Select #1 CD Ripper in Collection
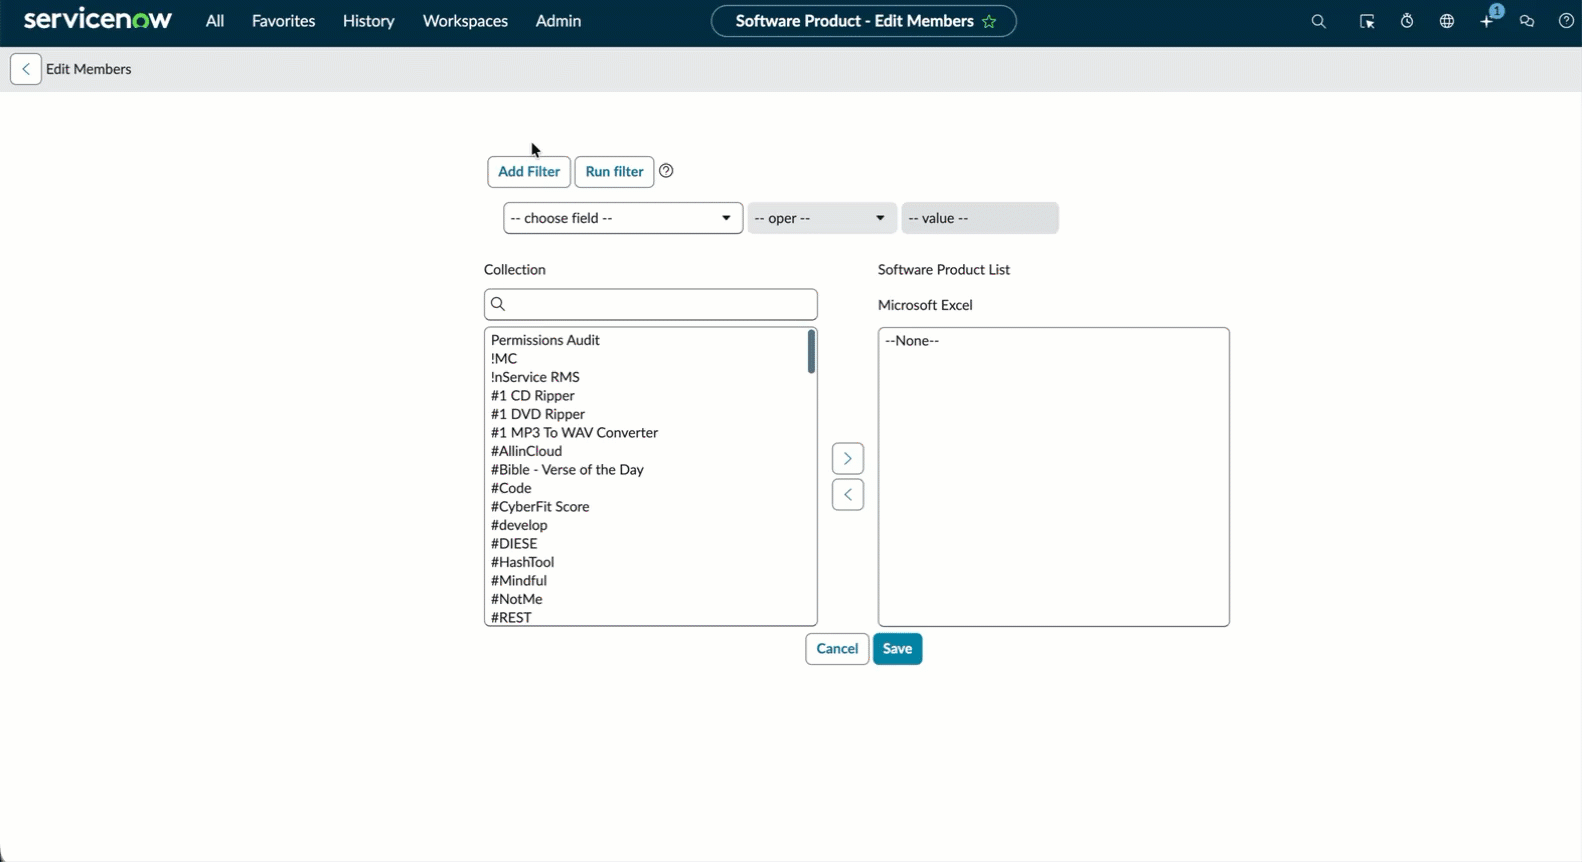 532,396
